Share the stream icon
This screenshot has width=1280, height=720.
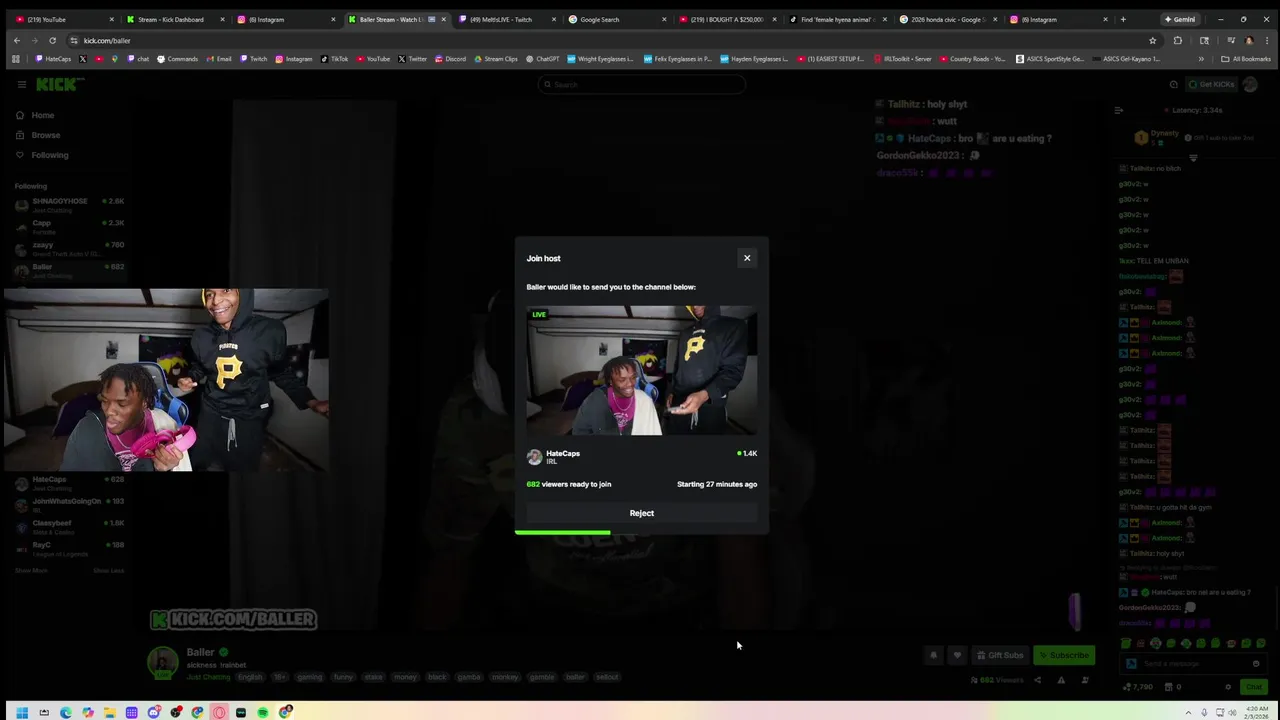point(1037,680)
